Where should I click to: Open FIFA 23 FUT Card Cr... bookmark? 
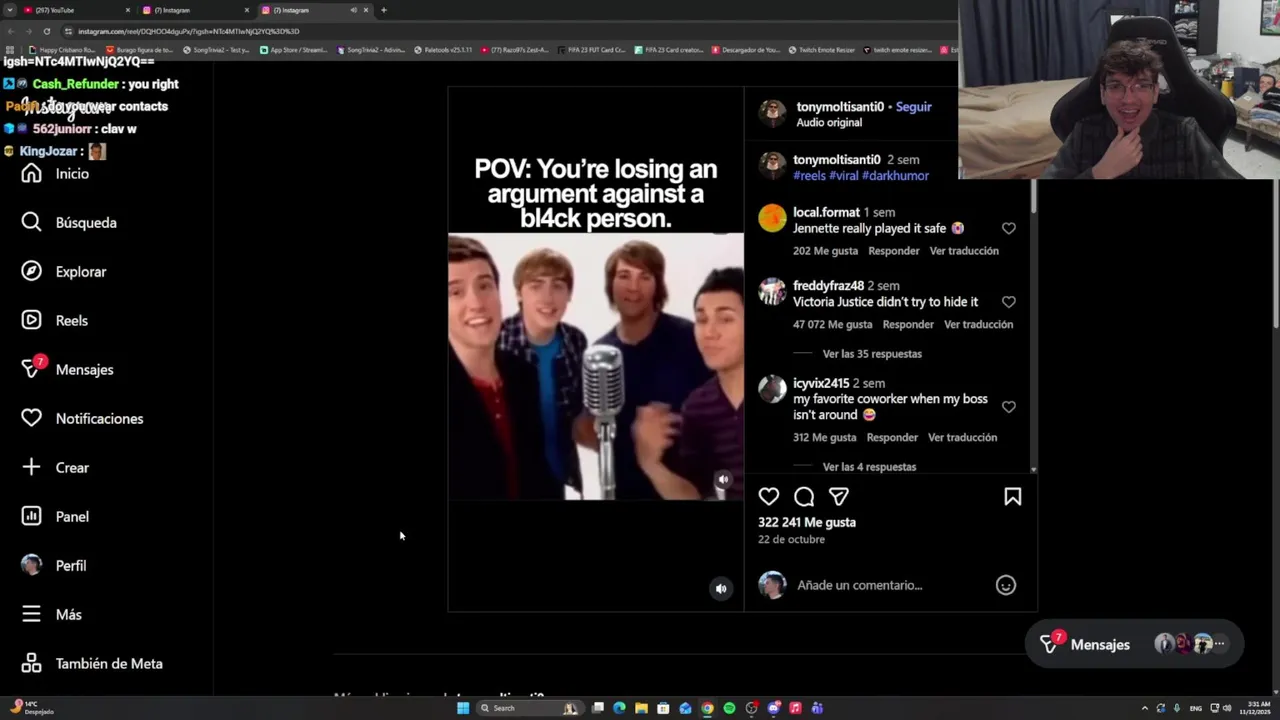point(592,50)
